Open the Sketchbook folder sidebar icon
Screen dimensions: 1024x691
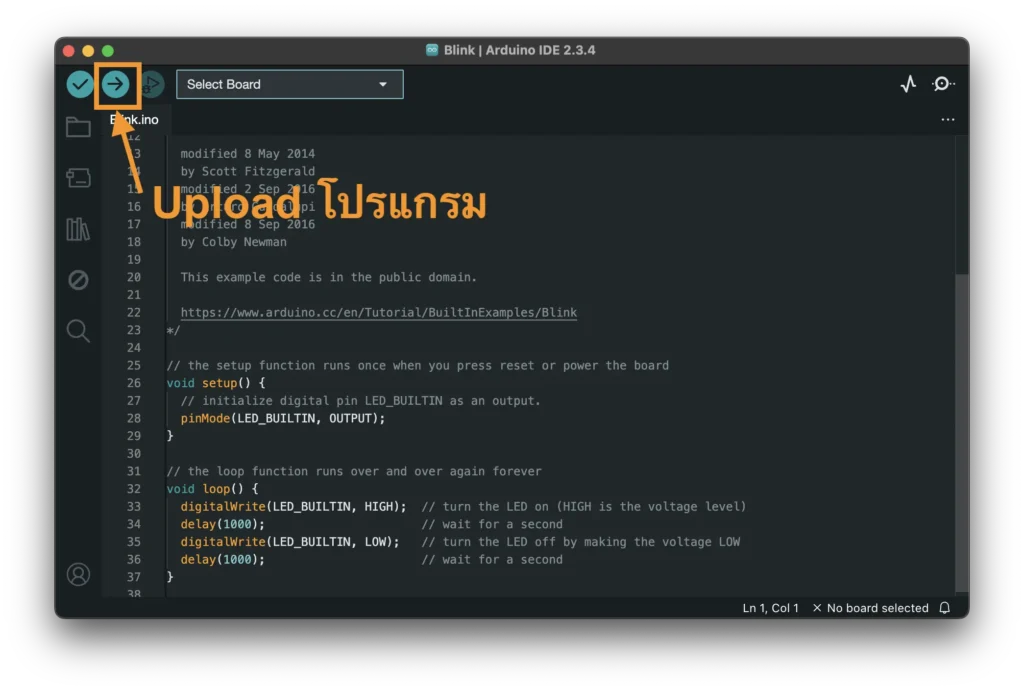pyautogui.click(x=78, y=127)
